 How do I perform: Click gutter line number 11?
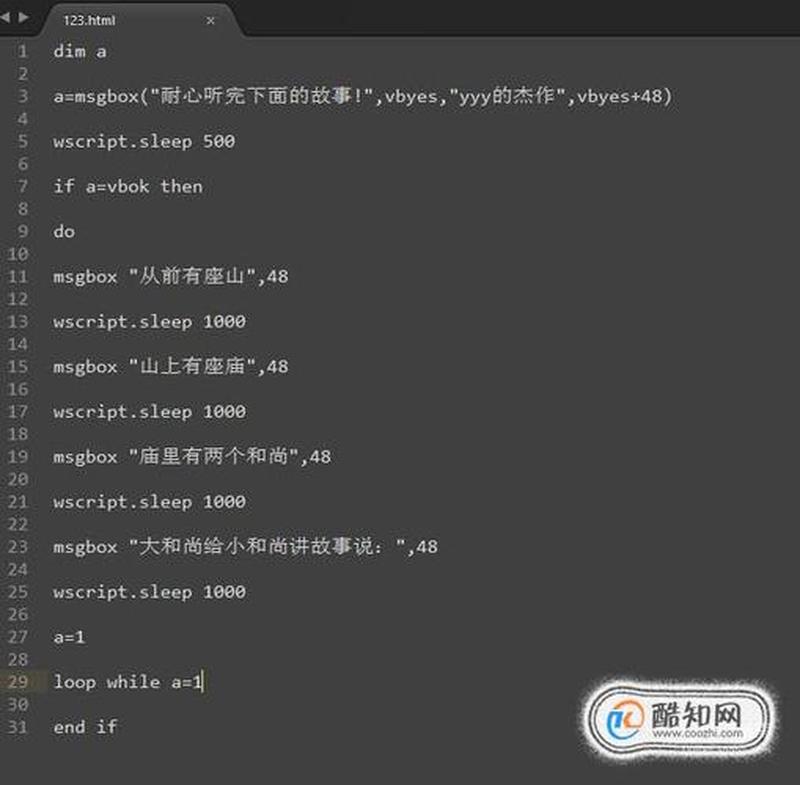(18, 276)
